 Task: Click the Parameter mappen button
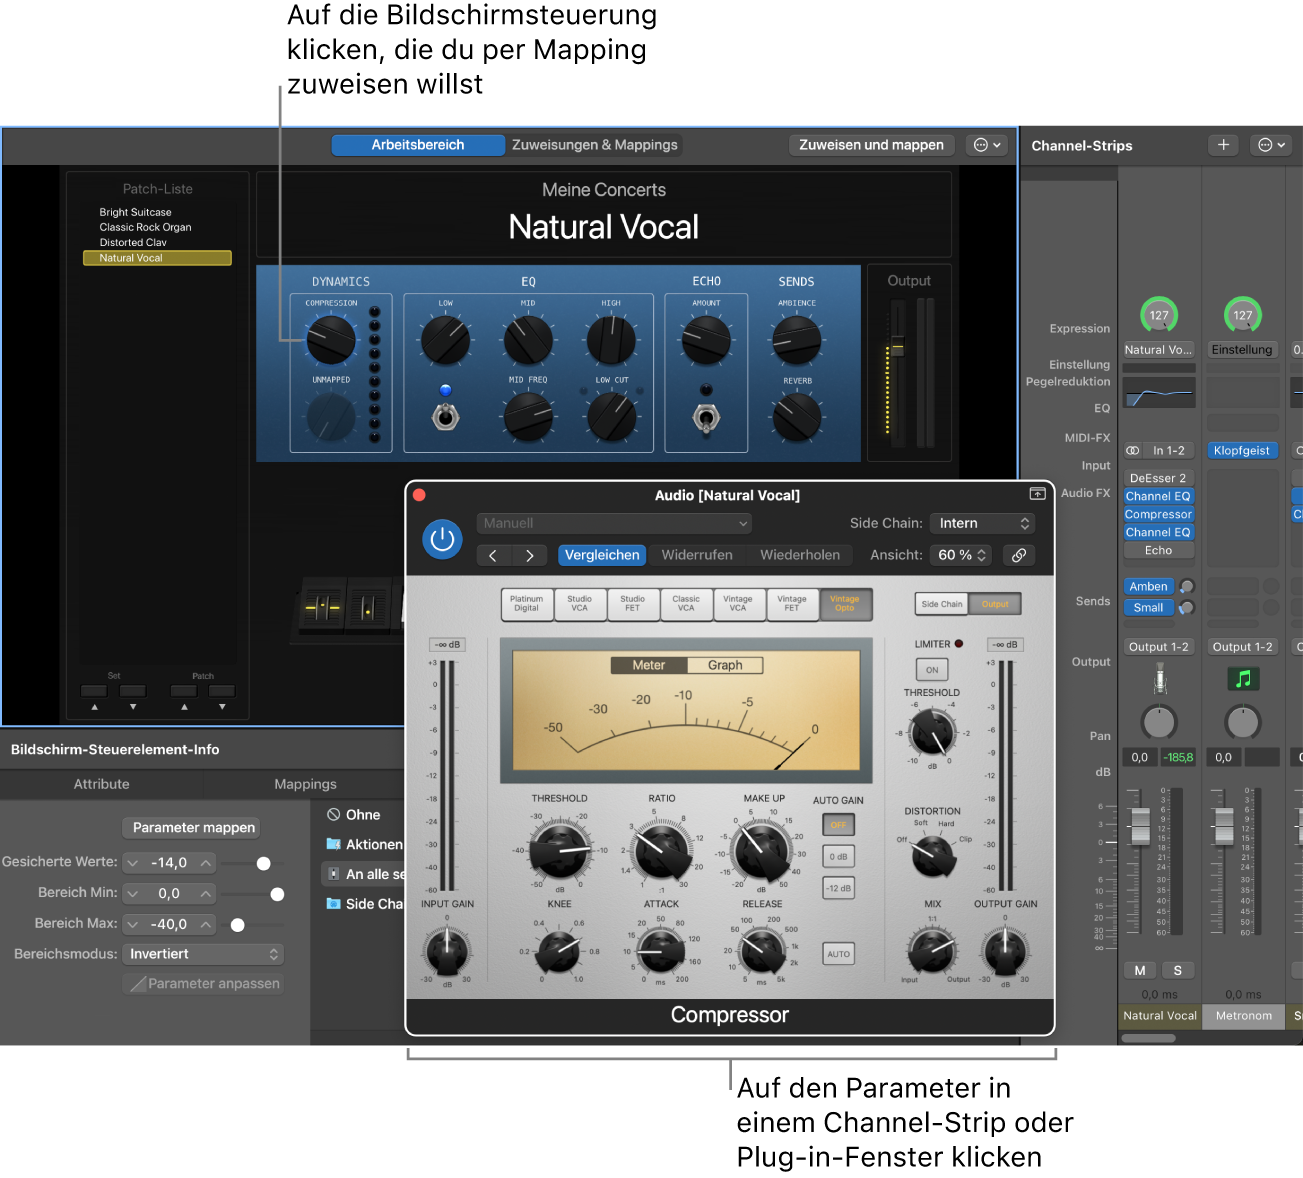coord(194,827)
